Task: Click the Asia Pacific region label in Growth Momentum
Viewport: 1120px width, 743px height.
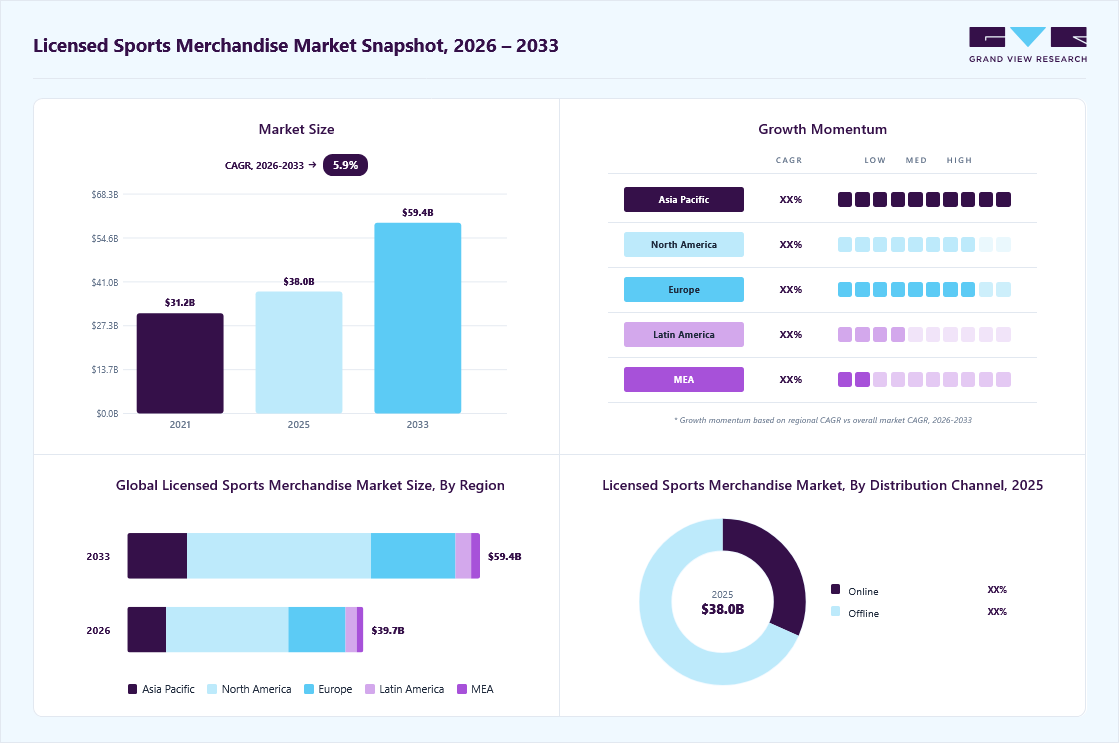Action: click(684, 199)
